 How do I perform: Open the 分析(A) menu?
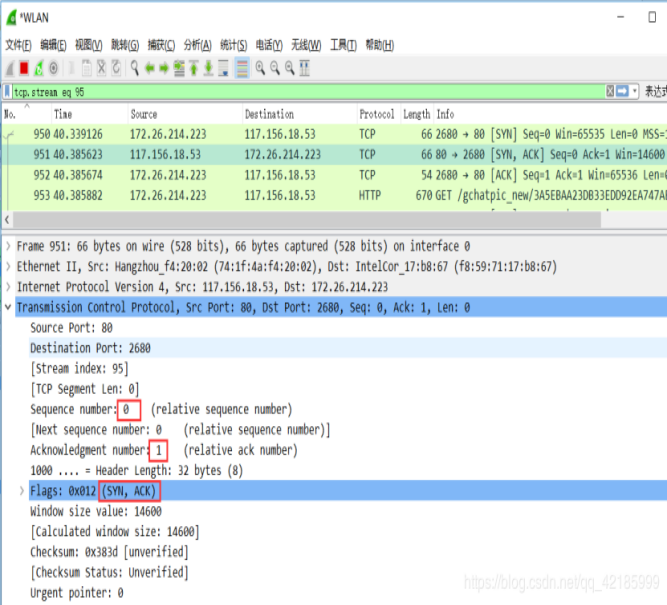(197, 45)
